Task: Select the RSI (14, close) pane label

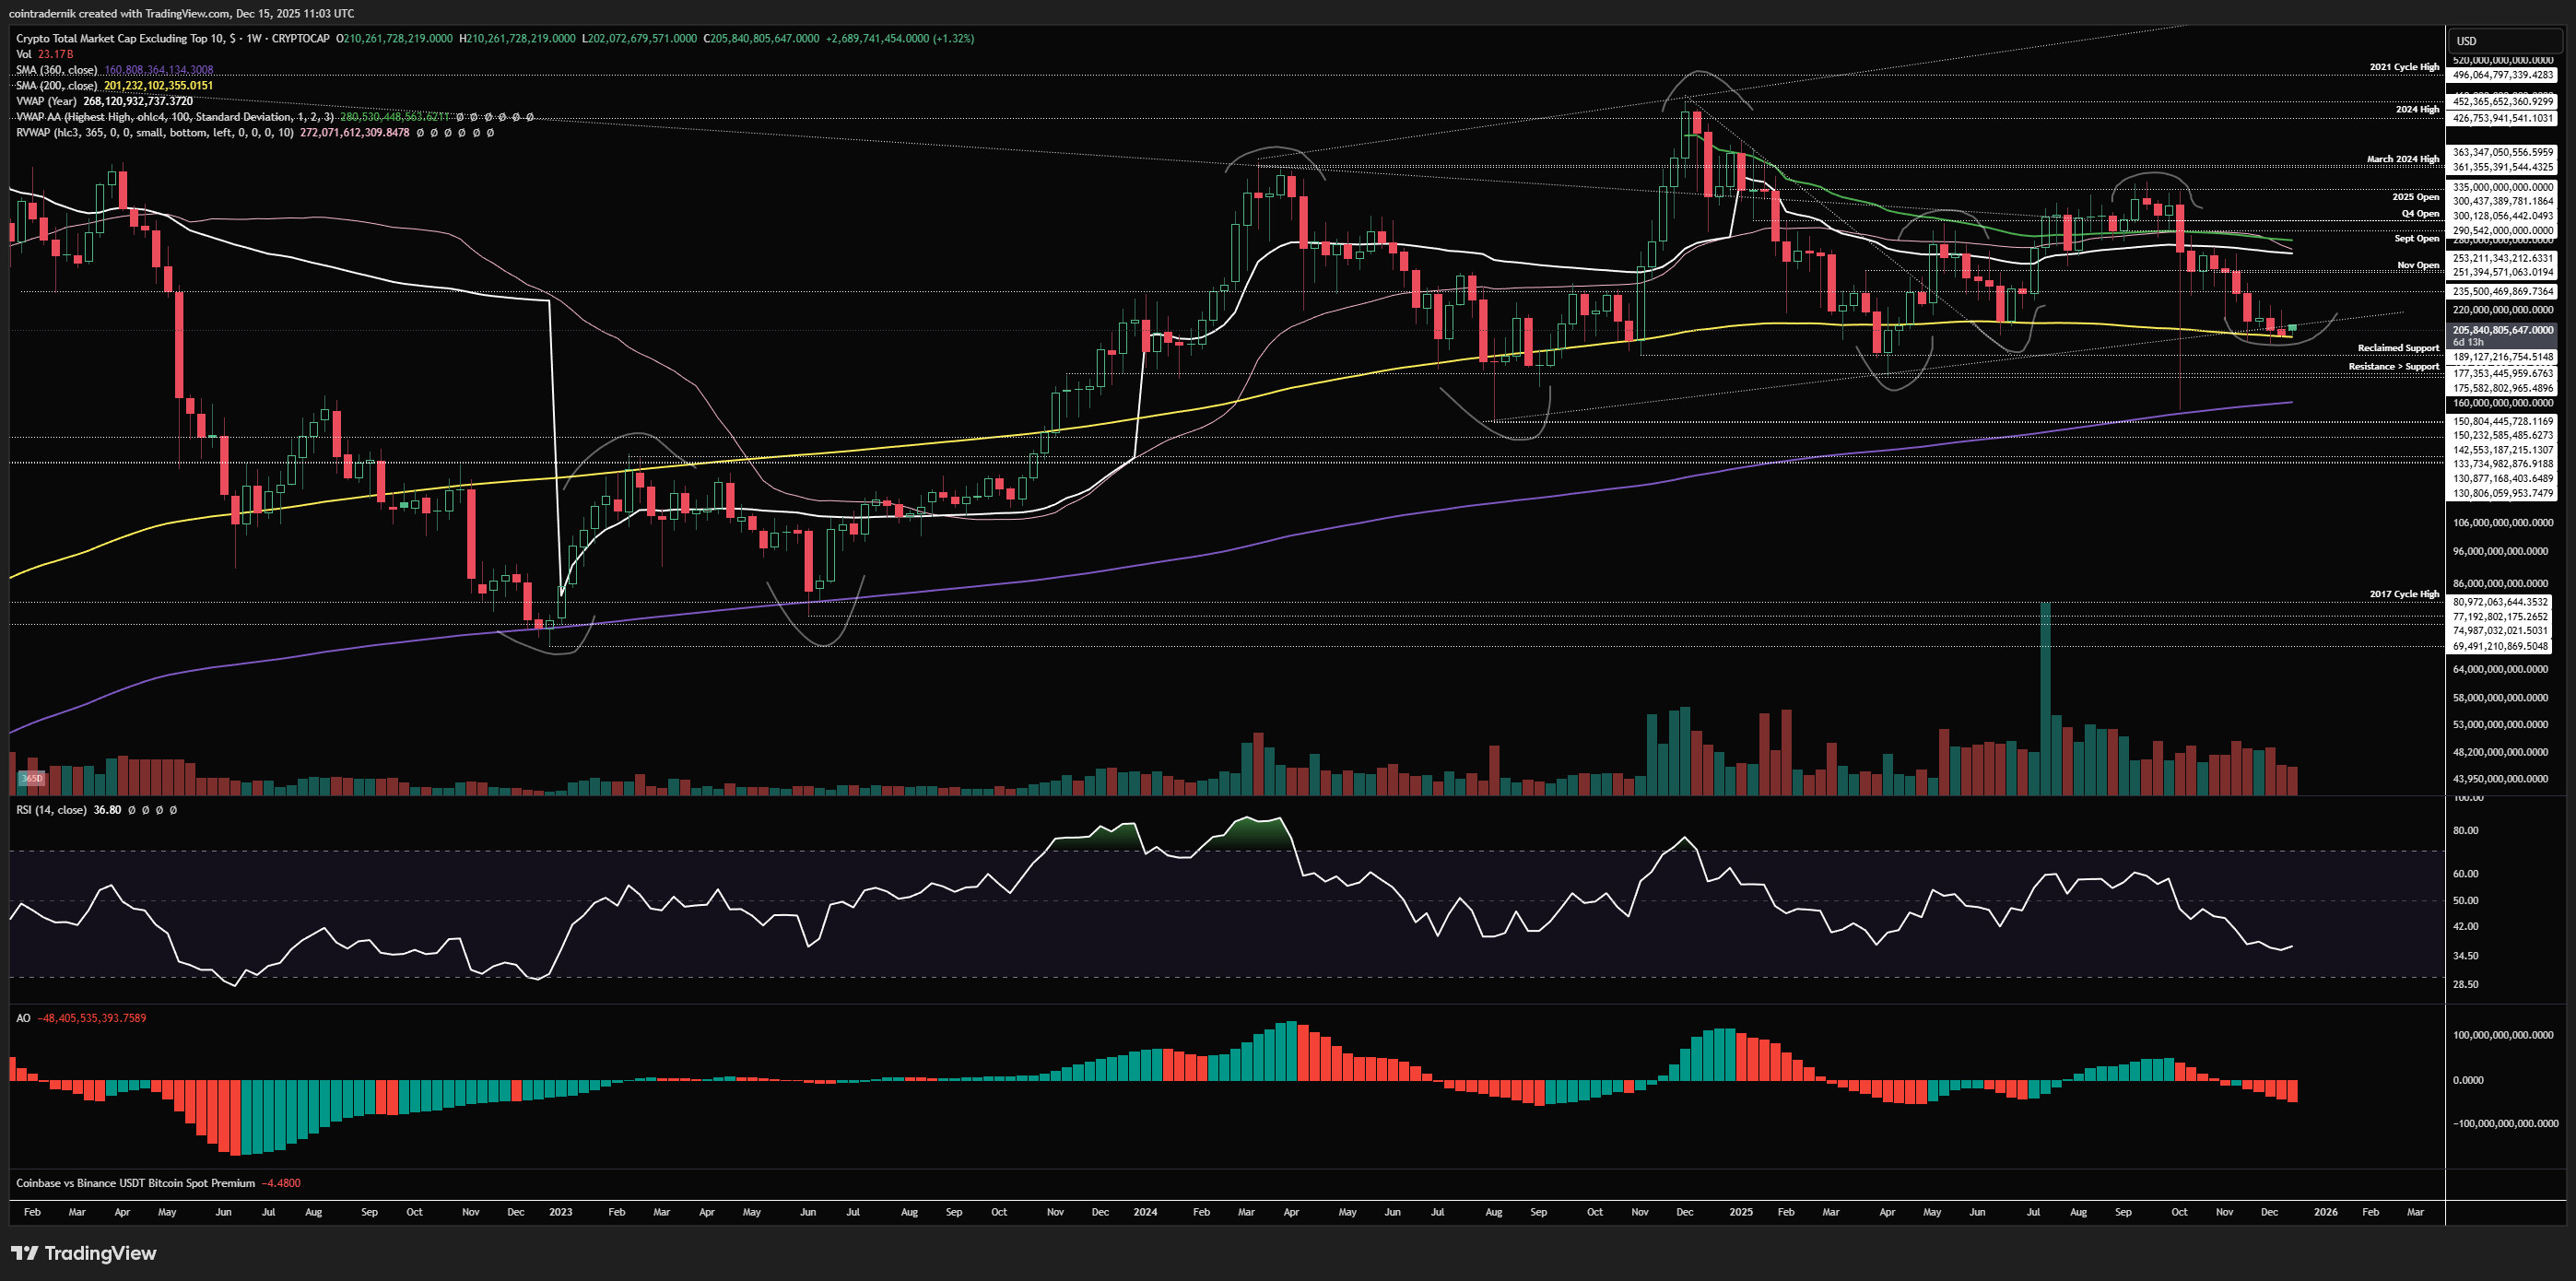Action: pos(51,810)
